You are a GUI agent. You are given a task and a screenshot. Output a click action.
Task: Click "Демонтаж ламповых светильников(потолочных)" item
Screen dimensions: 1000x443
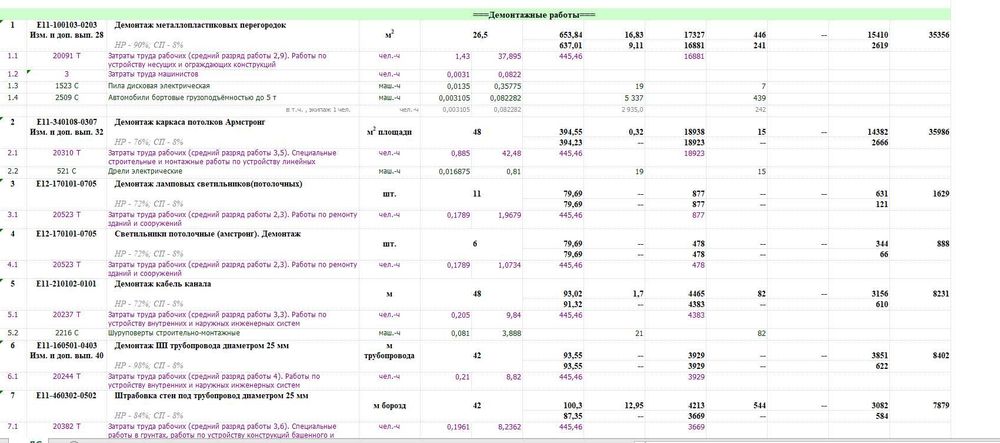click(x=208, y=184)
